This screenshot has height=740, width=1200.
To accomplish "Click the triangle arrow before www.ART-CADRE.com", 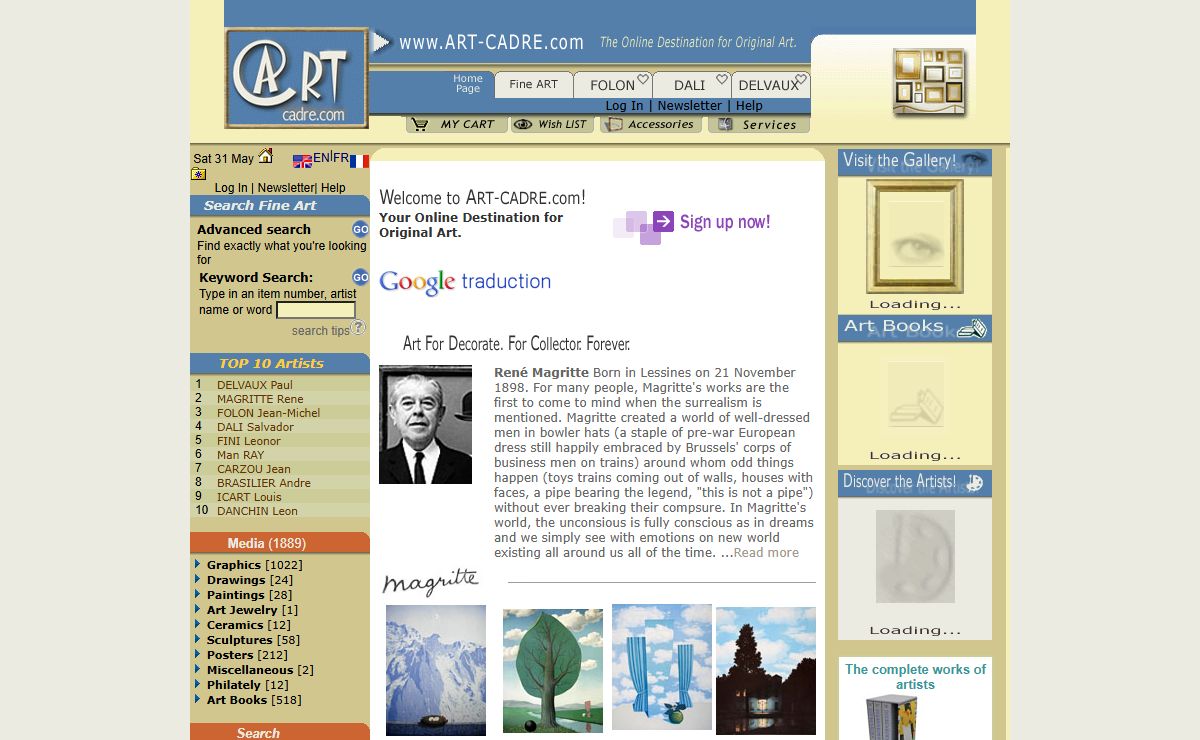I will click(x=381, y=42).
